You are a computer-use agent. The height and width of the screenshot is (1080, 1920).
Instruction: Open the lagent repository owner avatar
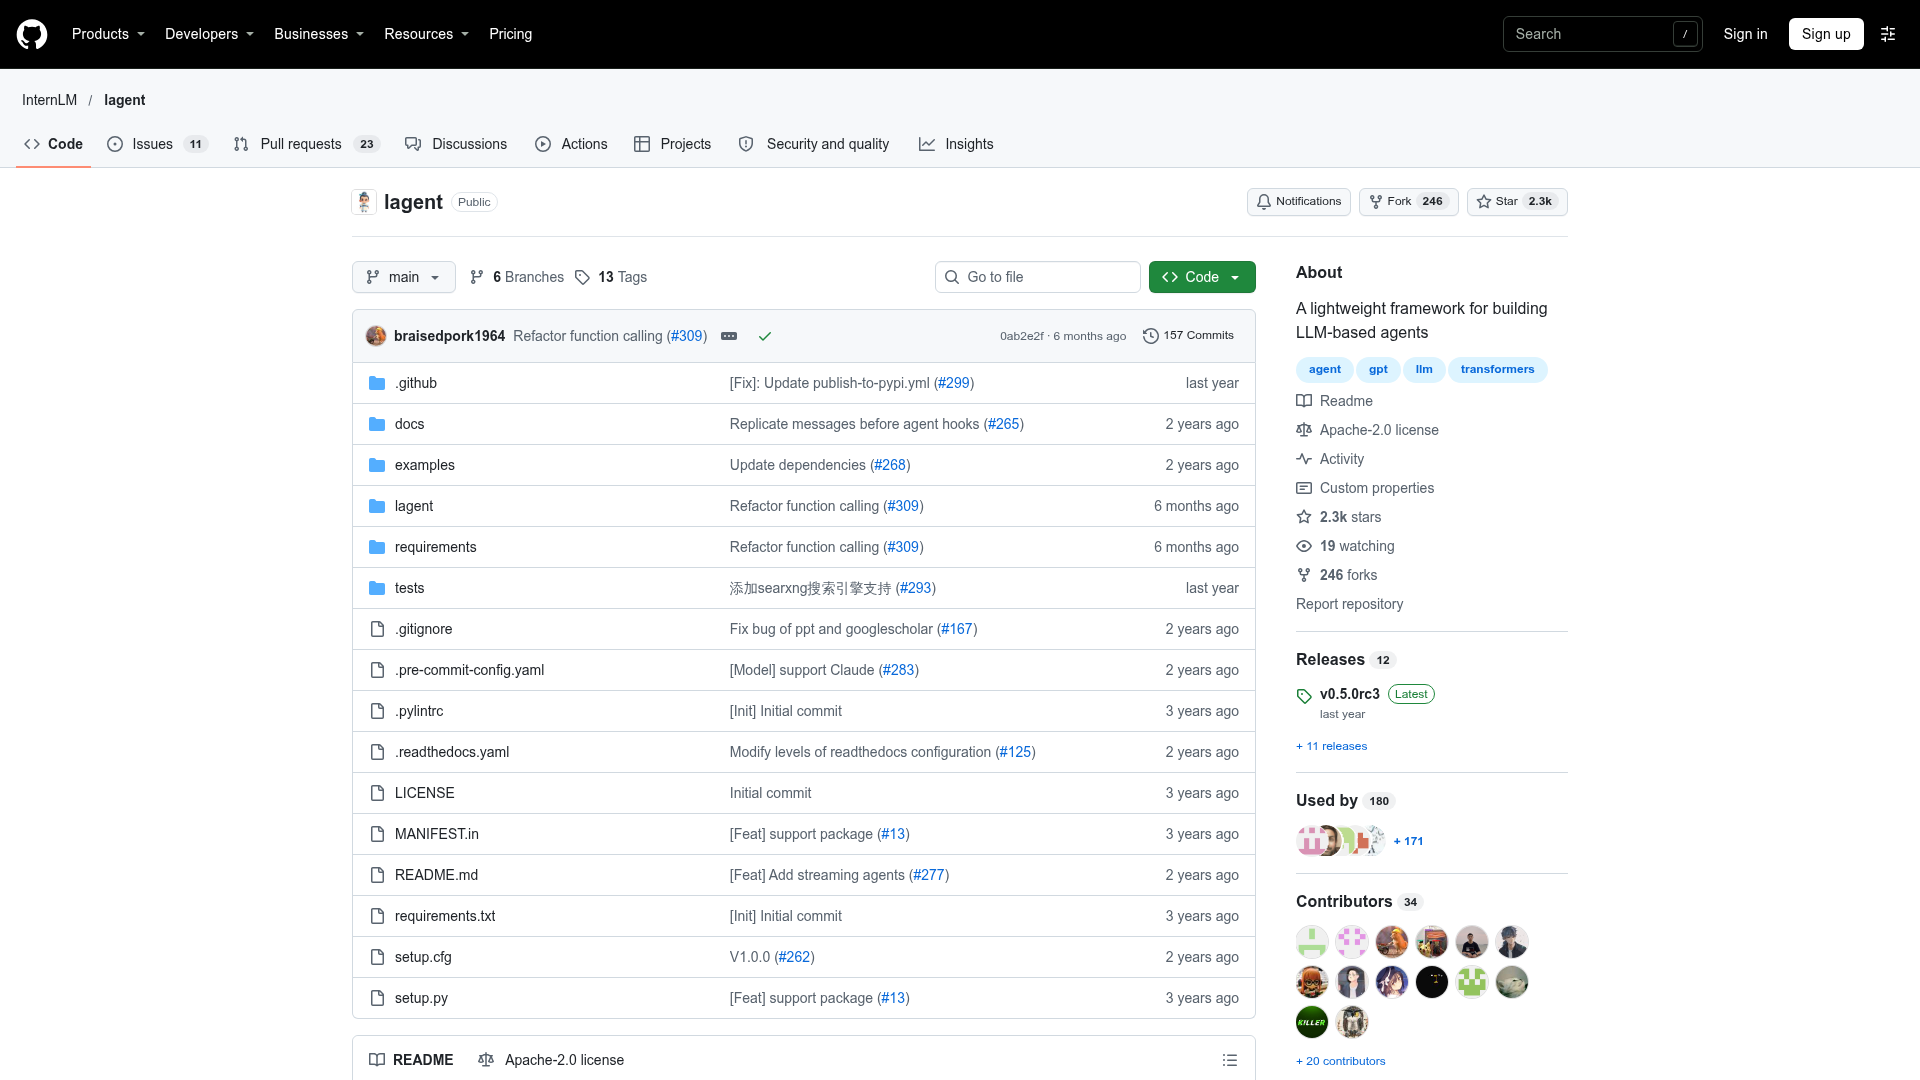364,202
